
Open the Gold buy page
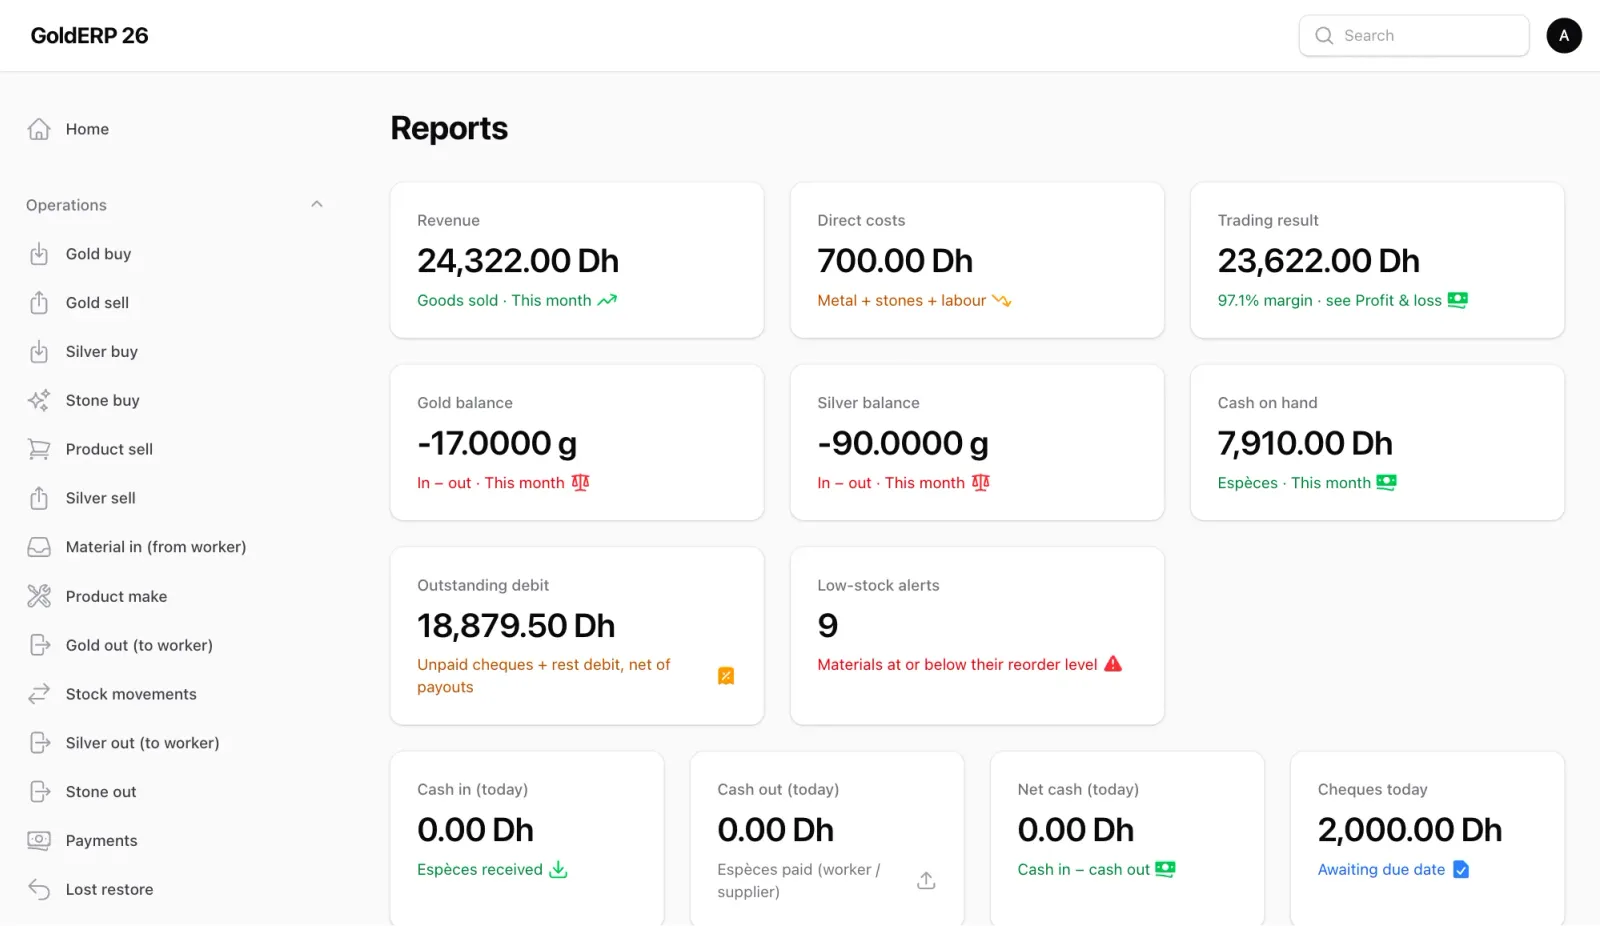[176, 254]
